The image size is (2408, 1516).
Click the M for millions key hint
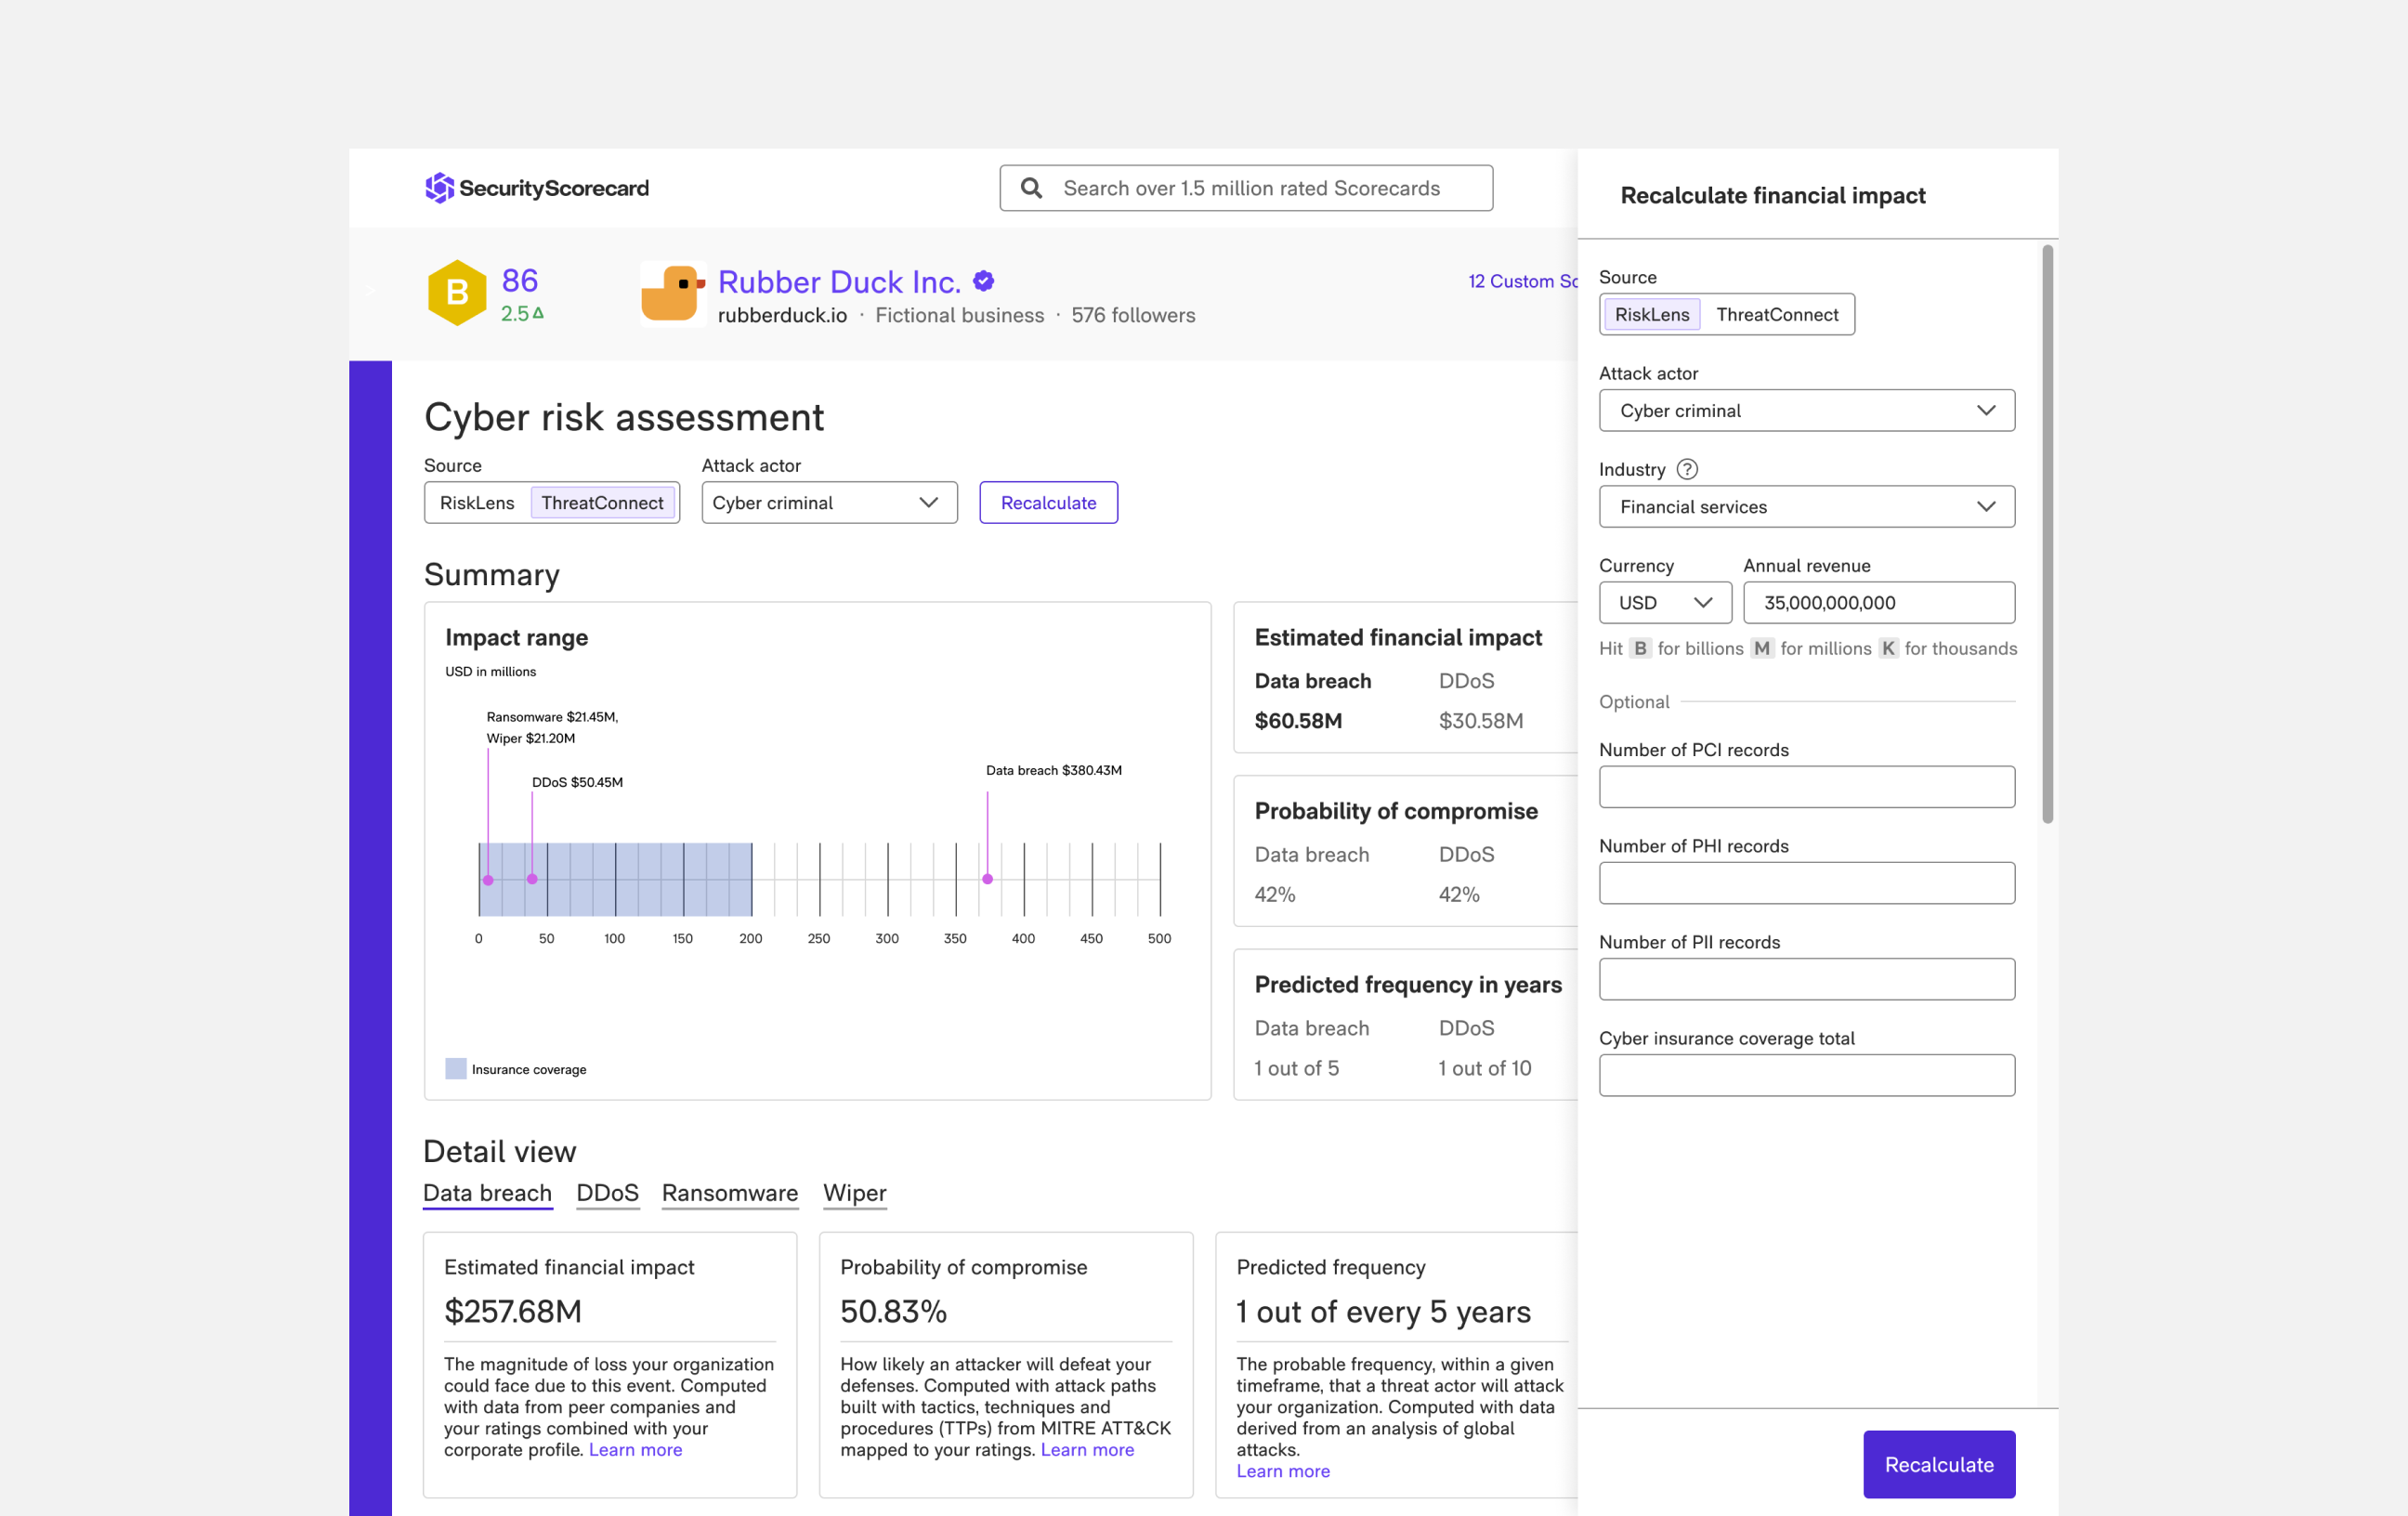click(1762, 648)
